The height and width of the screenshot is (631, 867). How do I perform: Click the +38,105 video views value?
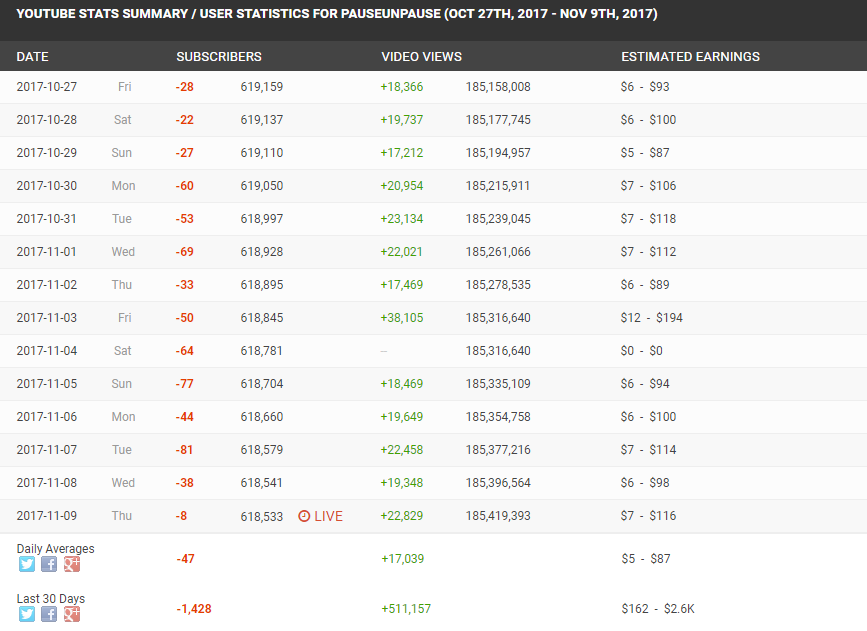tap(402, 318)
